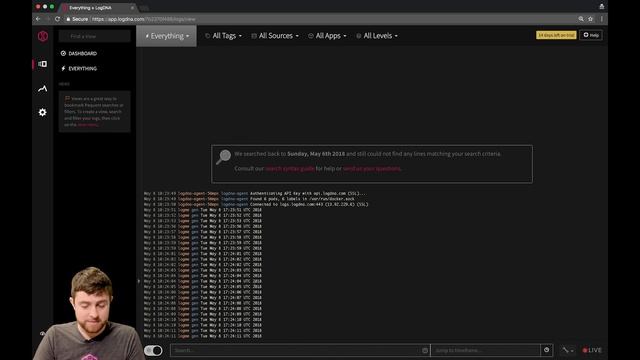This screenshot has width=640, height=360.
Task: Click the LogDNA logo icon
Action: [x=42, y=36]
